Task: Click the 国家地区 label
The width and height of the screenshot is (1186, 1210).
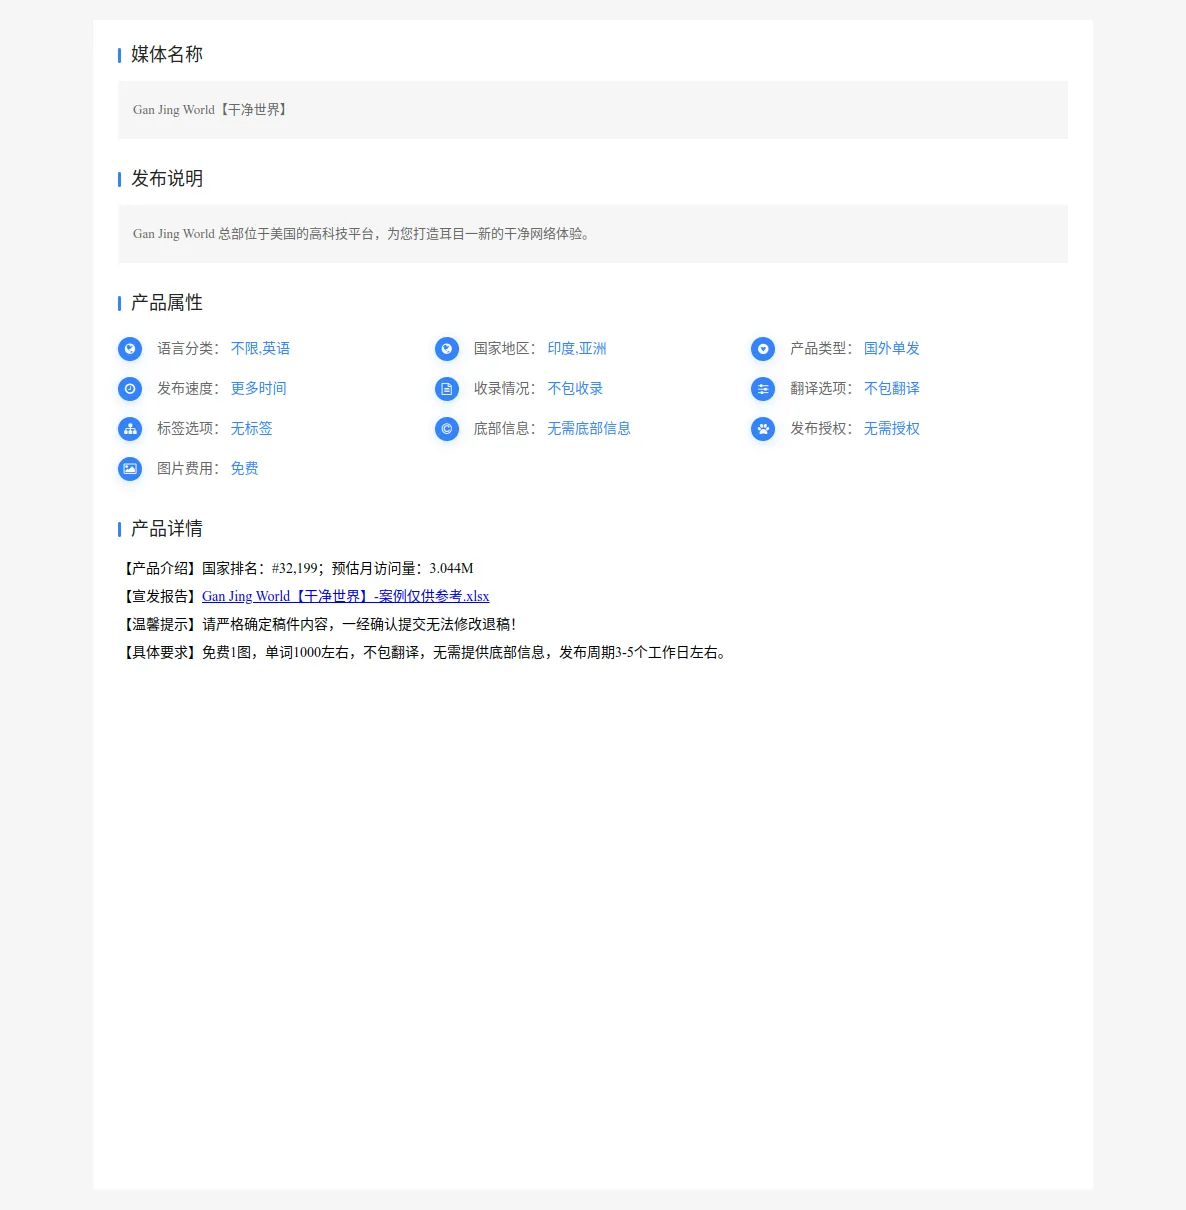Action: point(505,349)
